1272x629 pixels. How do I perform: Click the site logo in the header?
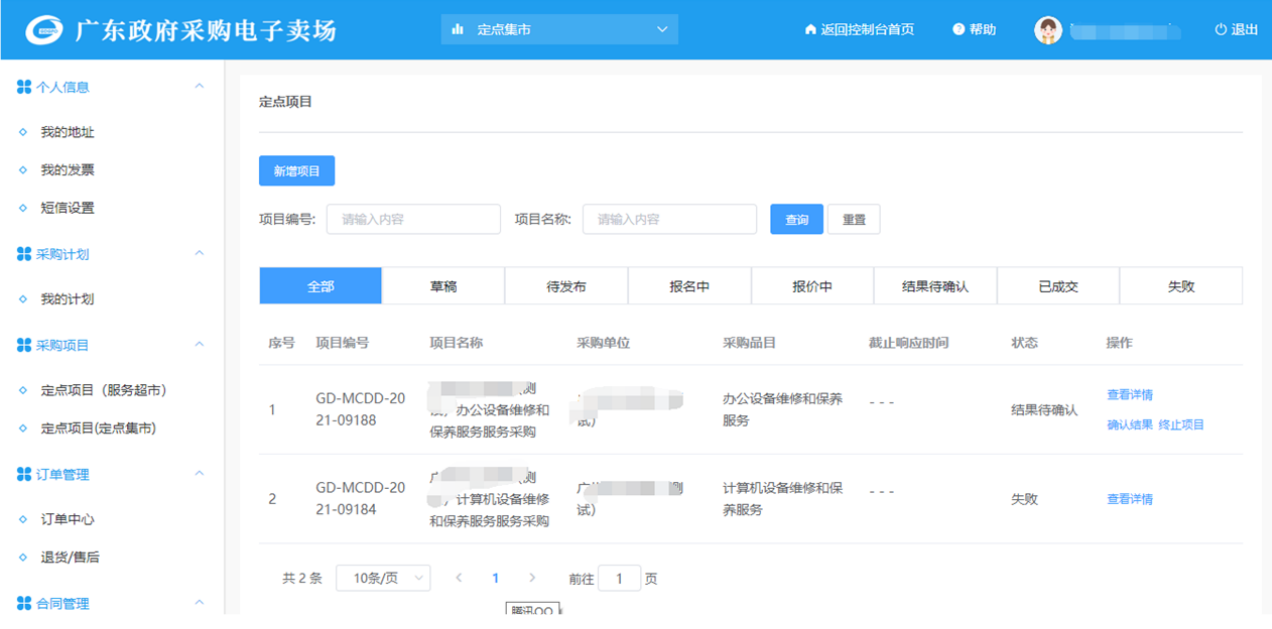(x=44, y=30)
